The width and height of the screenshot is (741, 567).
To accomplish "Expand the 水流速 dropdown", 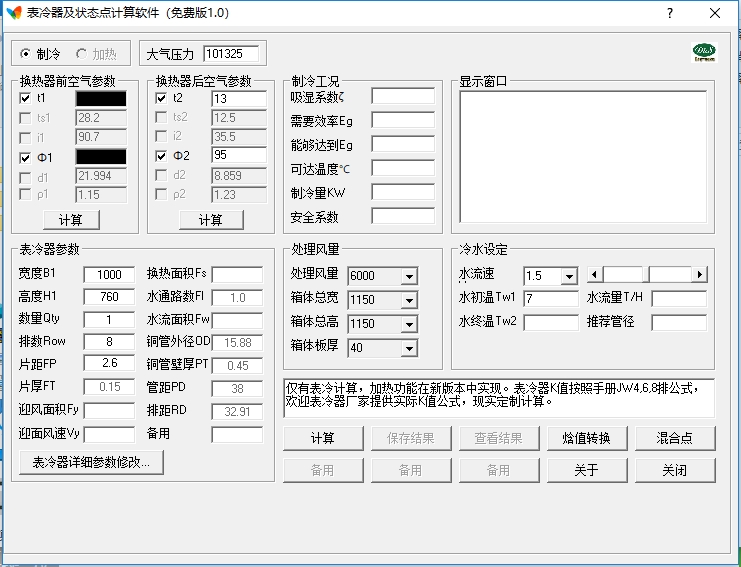I will [x=569, y=276].
